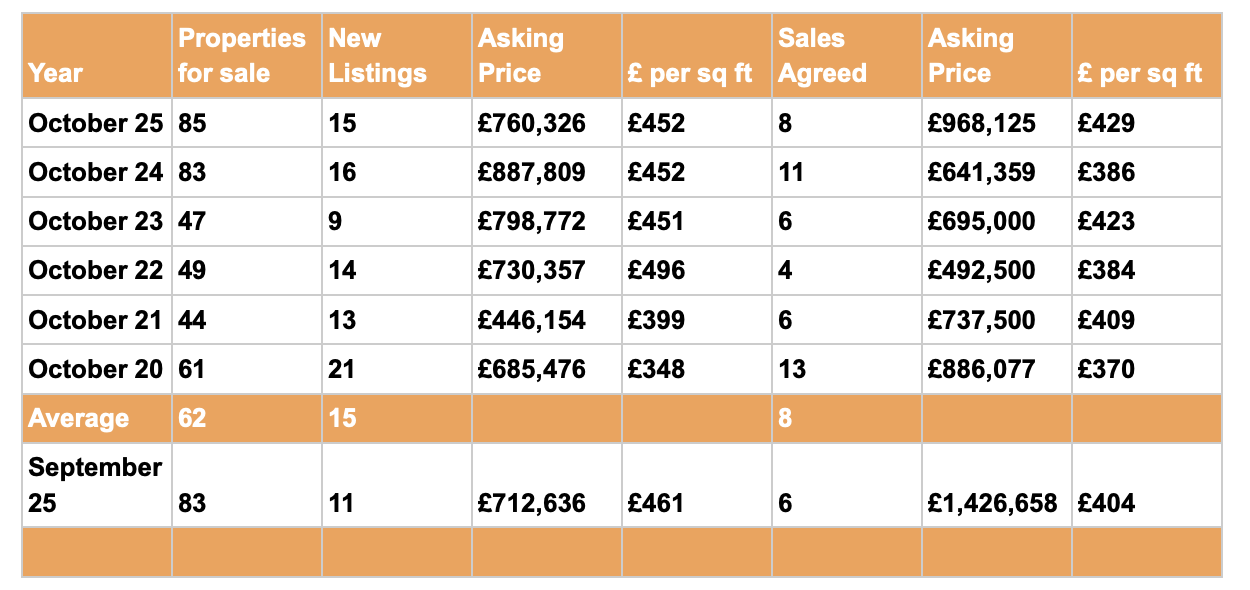The width and height of the screenshot is (1250, 590).
Task: Click the October 25 row label
Action: pyautogui.click(x=96, y=123)
